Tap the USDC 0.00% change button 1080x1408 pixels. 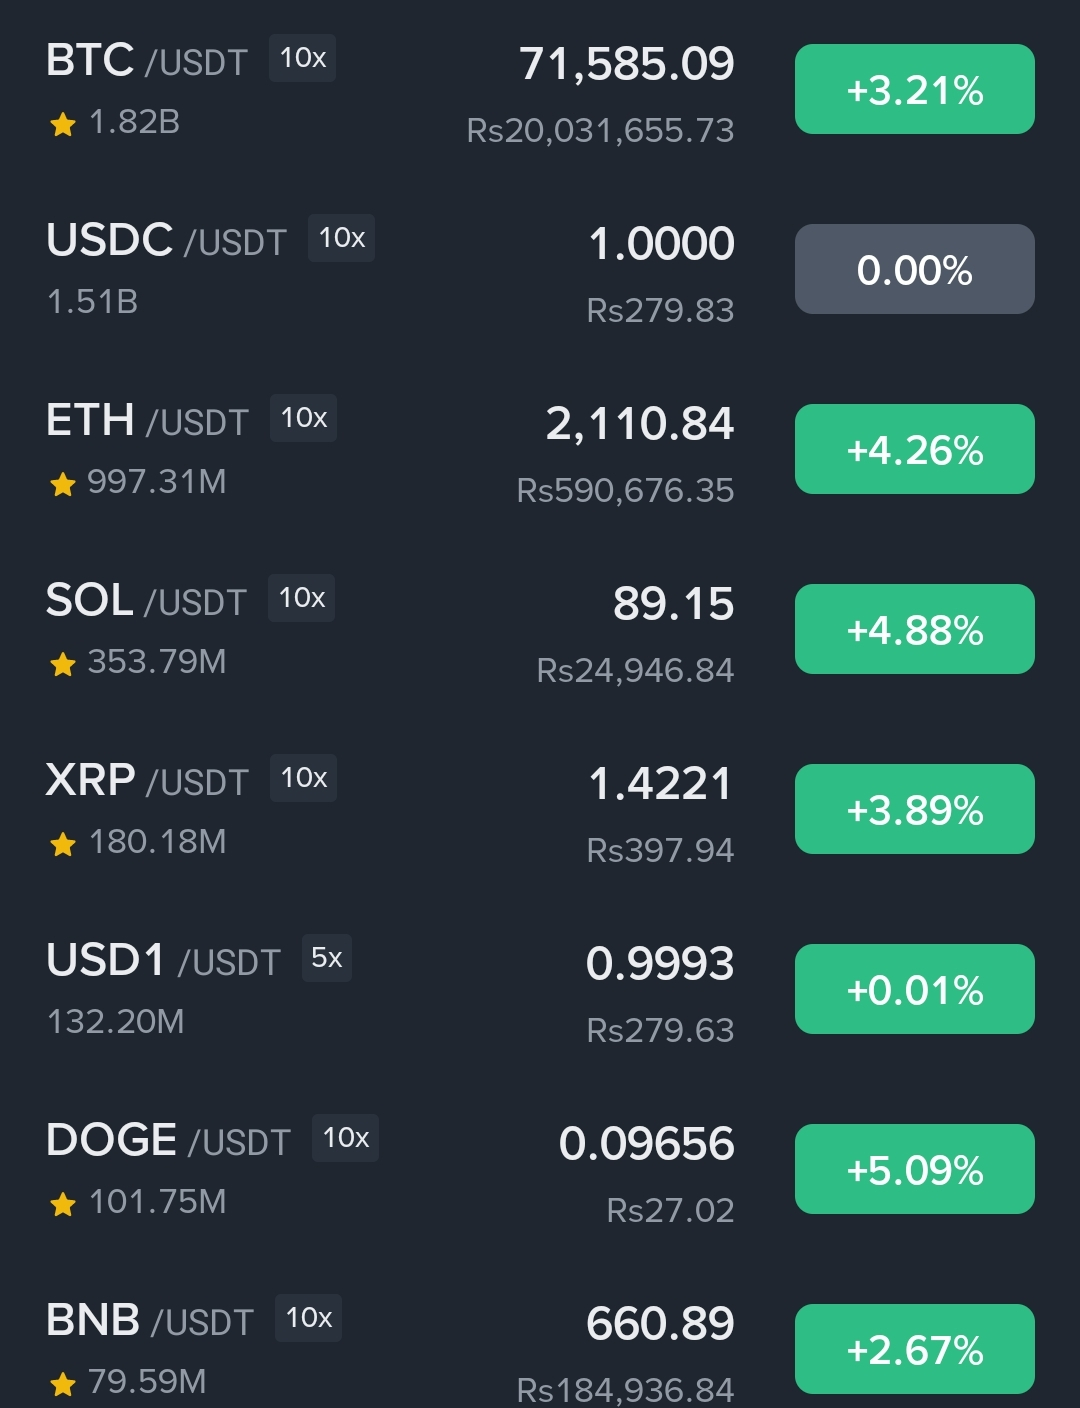point(914,270)
